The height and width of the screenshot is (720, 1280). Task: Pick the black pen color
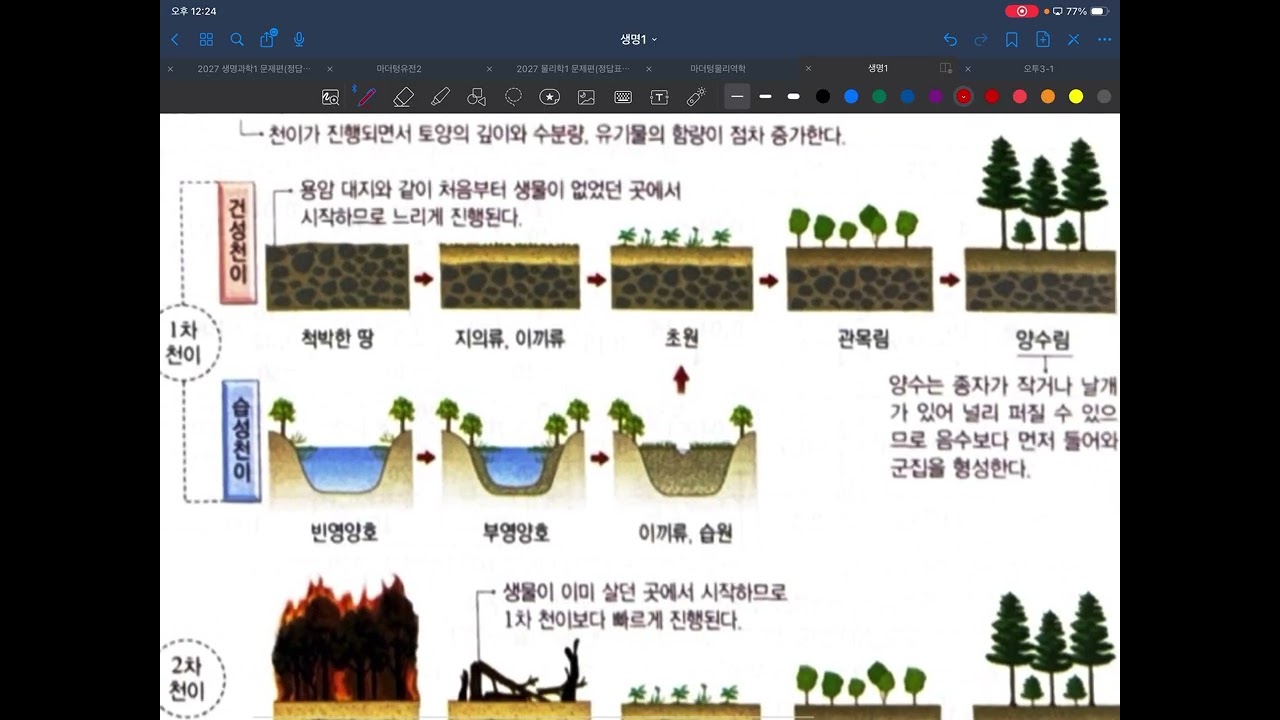pos(823,97)
